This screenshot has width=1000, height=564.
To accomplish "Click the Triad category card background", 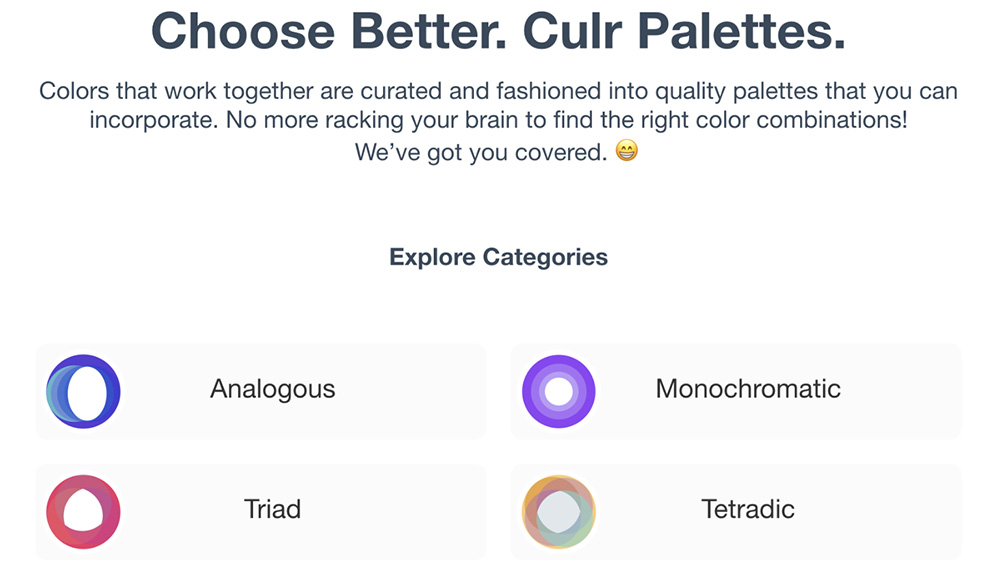I will (x=261, y=512).
